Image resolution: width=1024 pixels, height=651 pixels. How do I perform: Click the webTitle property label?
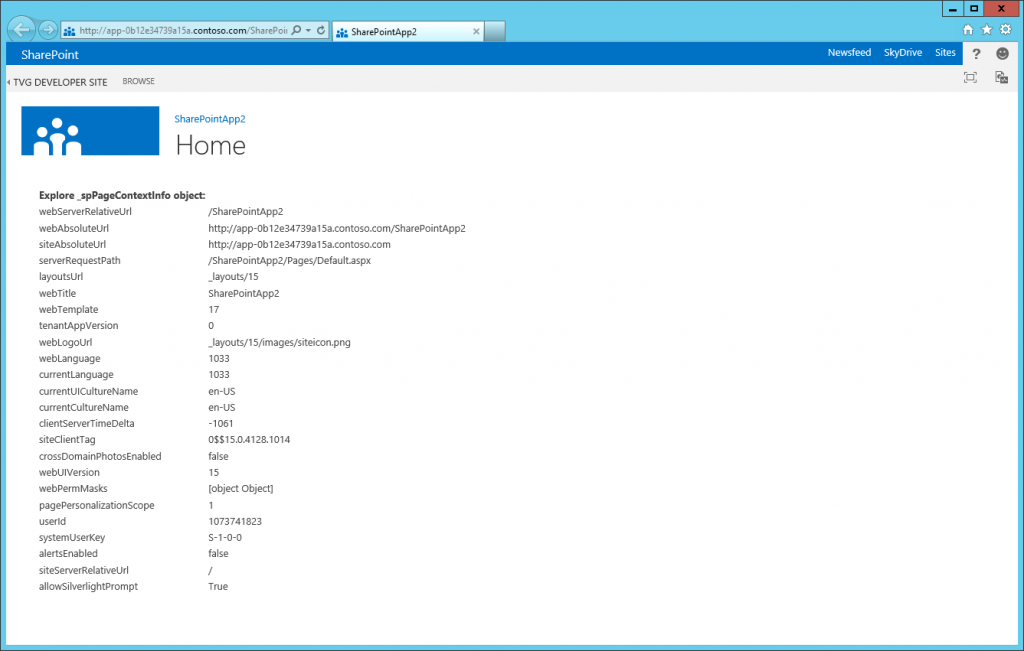coord(57,293)
